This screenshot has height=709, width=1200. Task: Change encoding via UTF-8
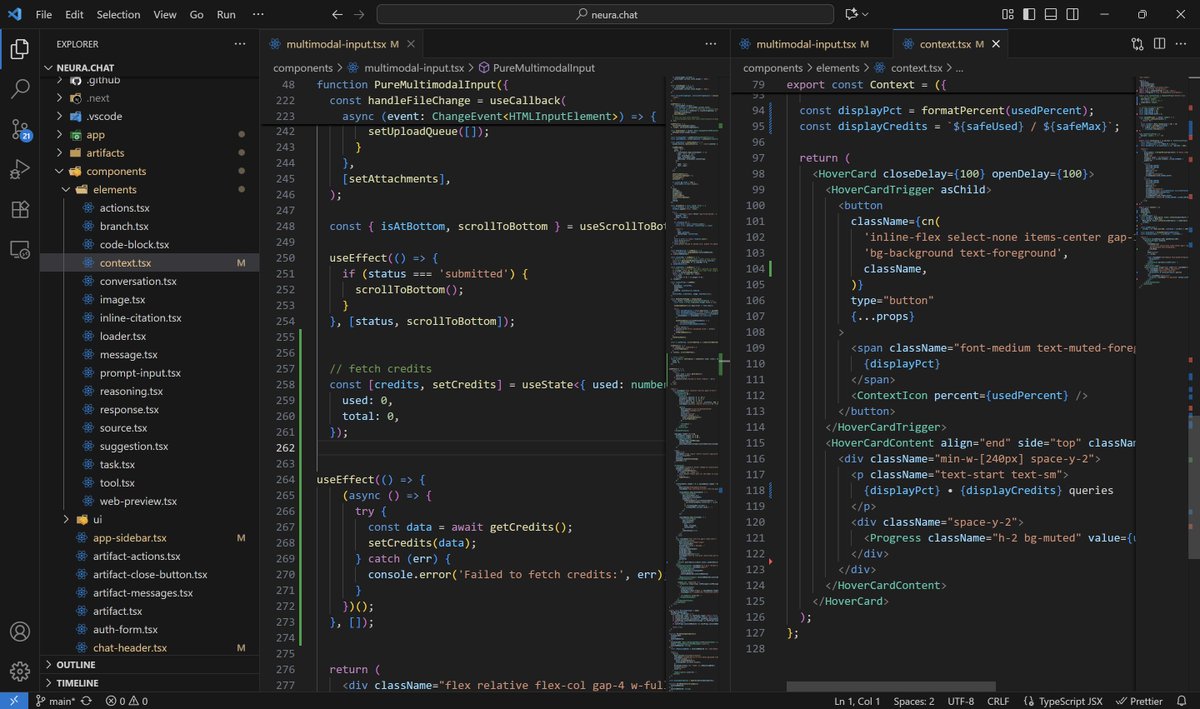pyautogui.click(x=960, y=701)
